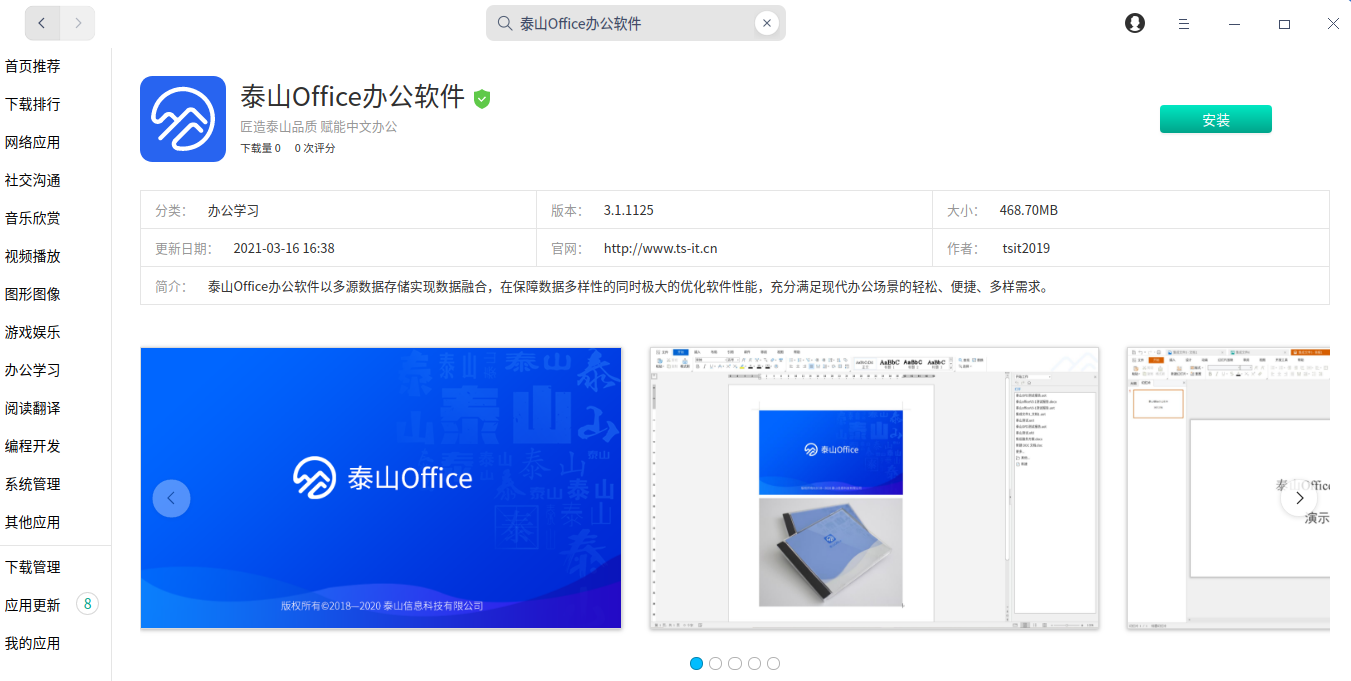This screenshot has height=681, width=1351.
Task: Open 音乐欣赏 category
Action: pyautogui.click(x=33, y=218)
